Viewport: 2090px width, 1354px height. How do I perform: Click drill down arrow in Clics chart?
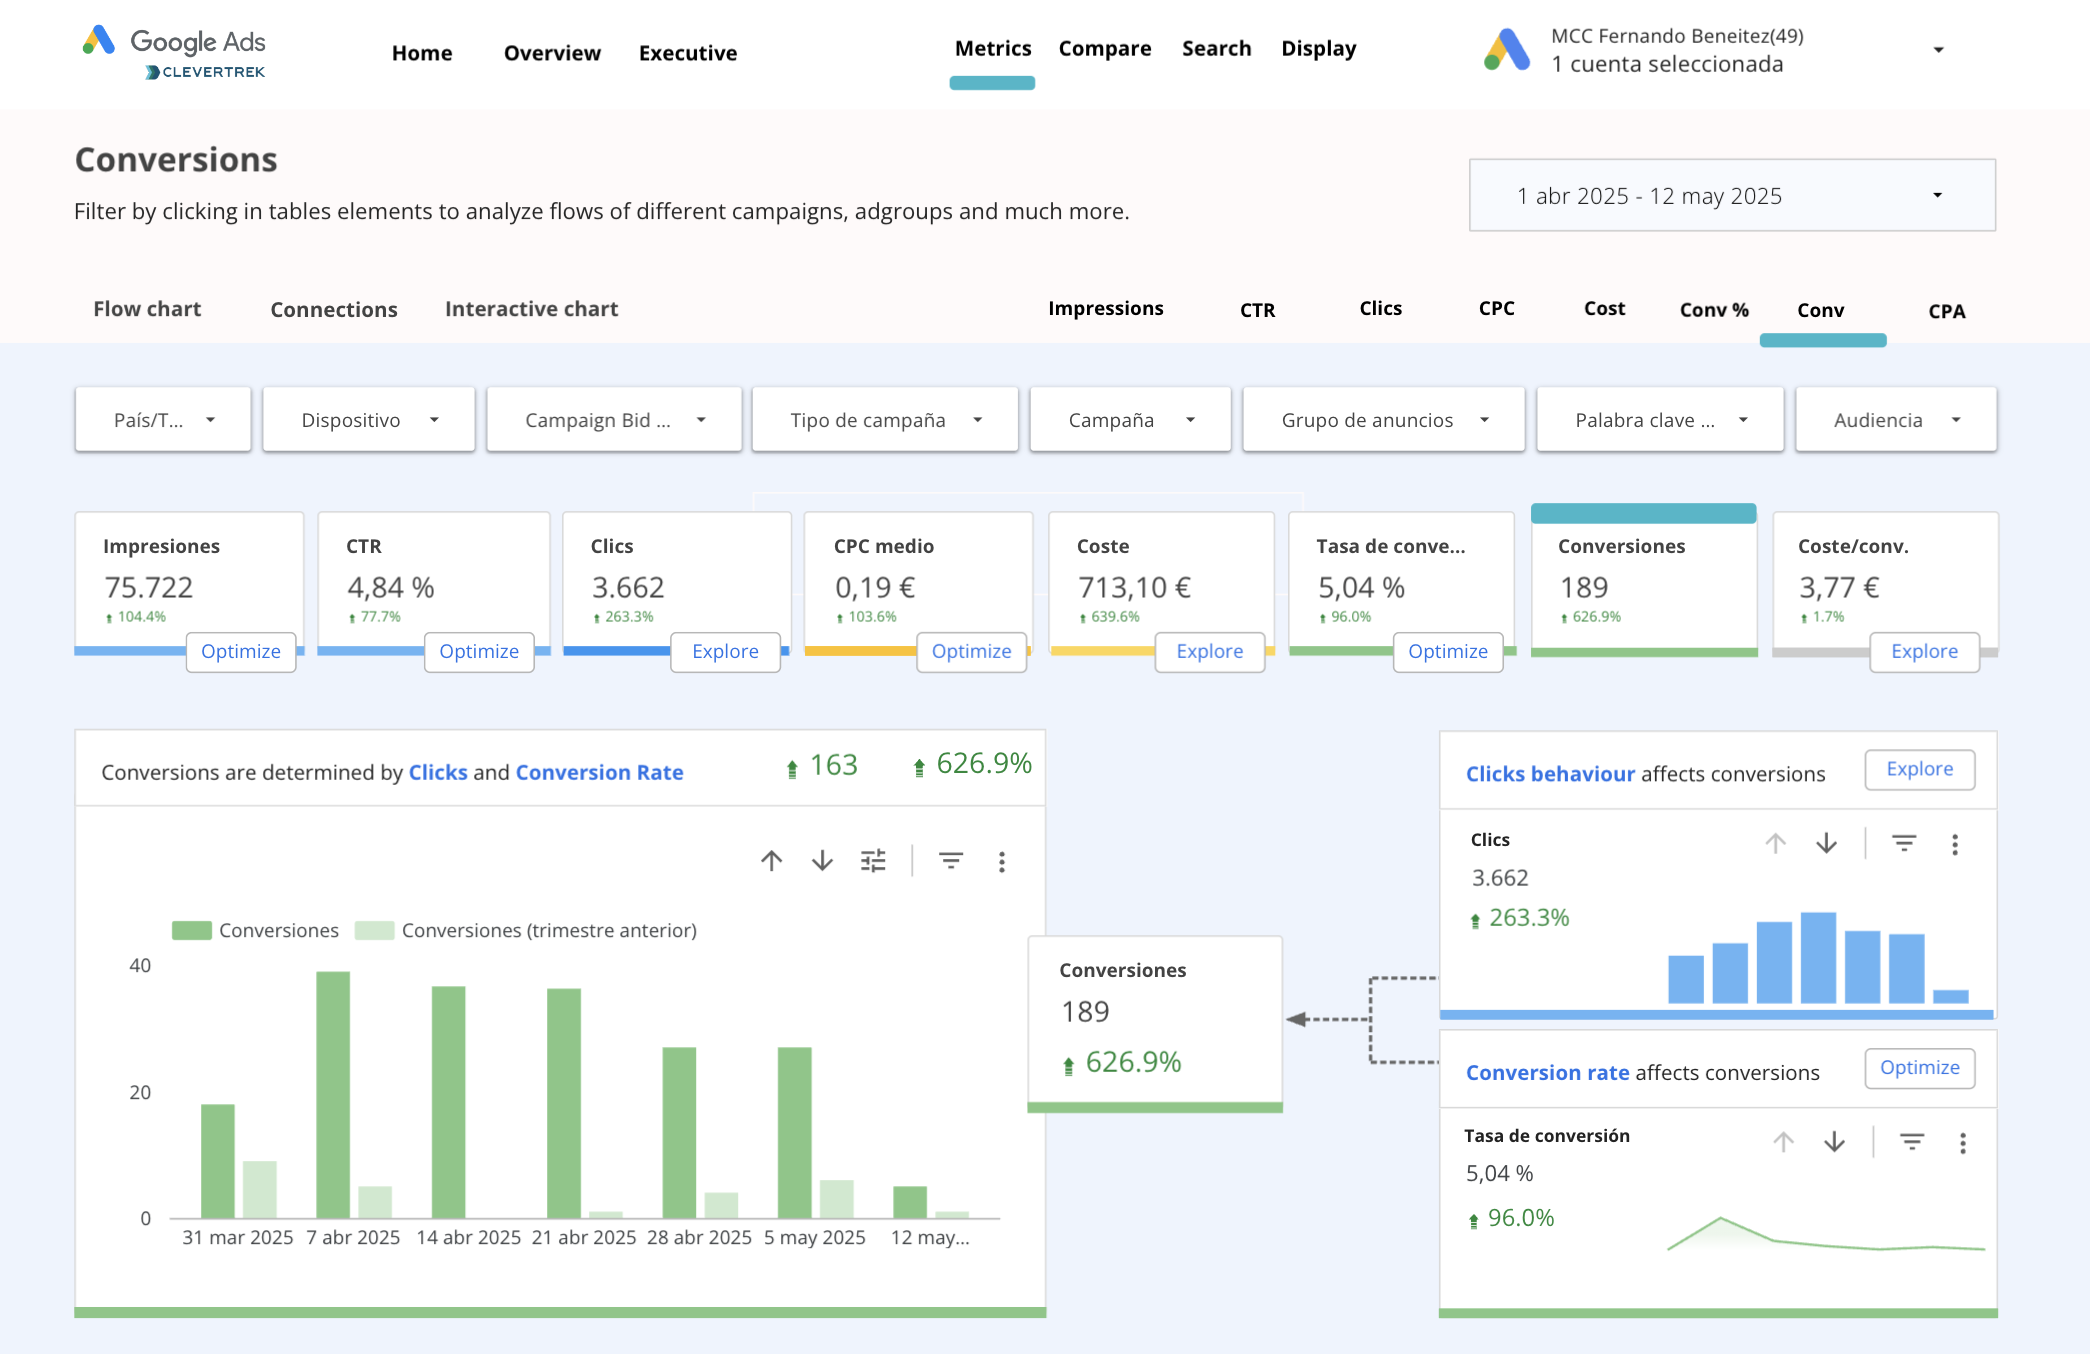click(x=1826, y=844)
